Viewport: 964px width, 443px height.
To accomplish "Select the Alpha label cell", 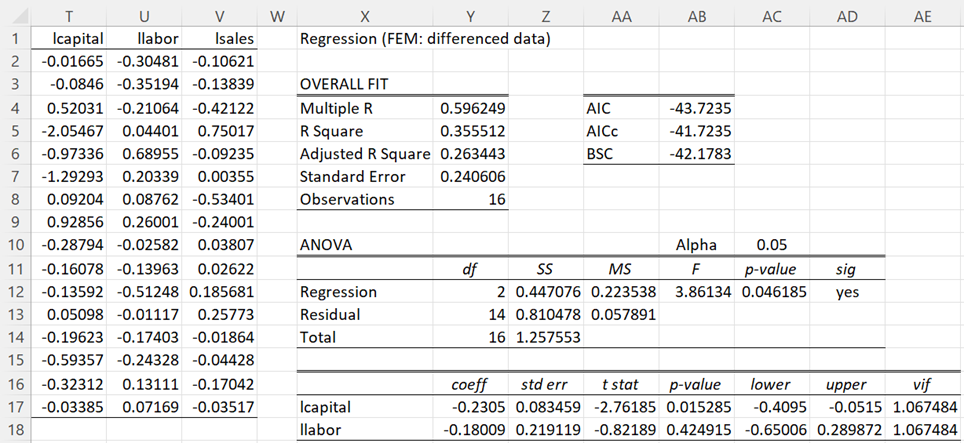I will (x=696, y=245).
